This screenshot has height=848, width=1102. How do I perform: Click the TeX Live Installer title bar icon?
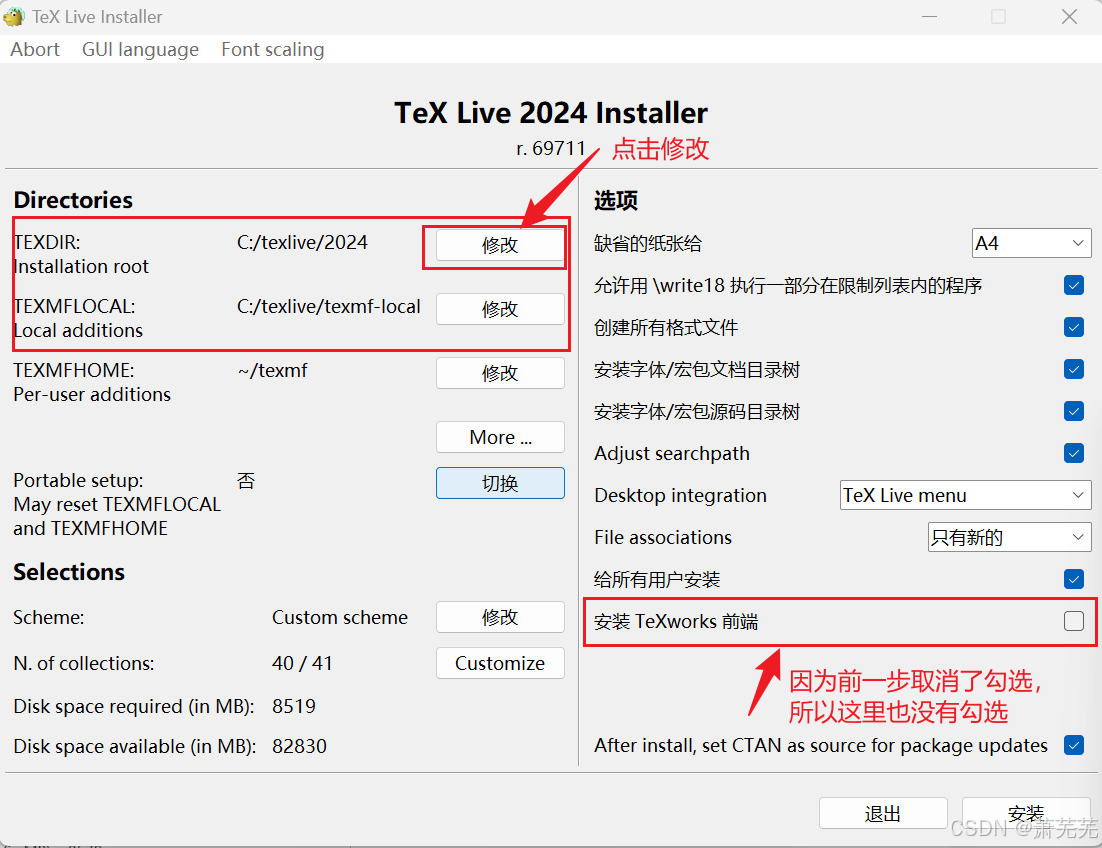[x=13, y=16]
